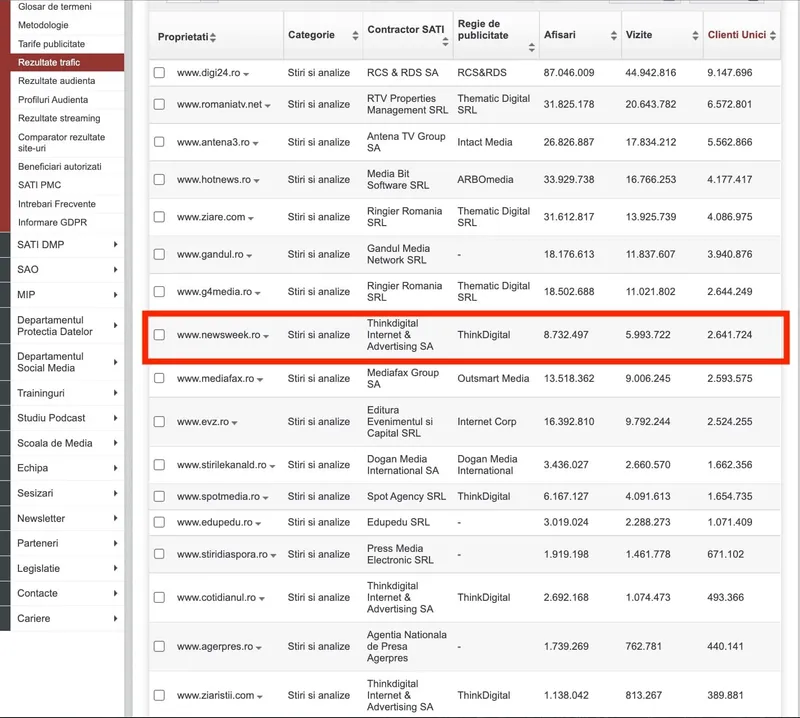The height and width of the screenshot is (718, 800).
Task: Open dropdown arrow next to www.digi24.ro
Action: click(x=246, y=74)
